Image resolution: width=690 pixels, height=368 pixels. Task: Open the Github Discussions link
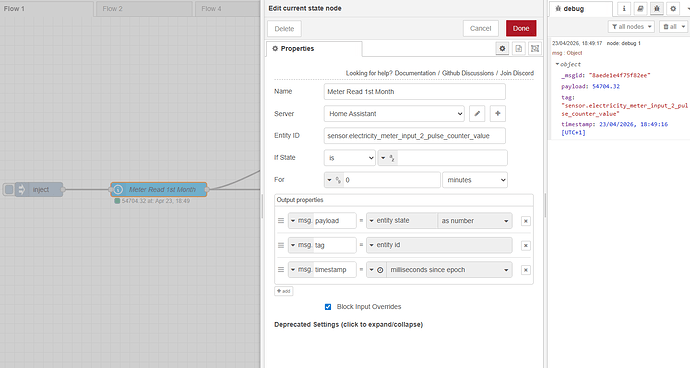(x=468, y=73)
